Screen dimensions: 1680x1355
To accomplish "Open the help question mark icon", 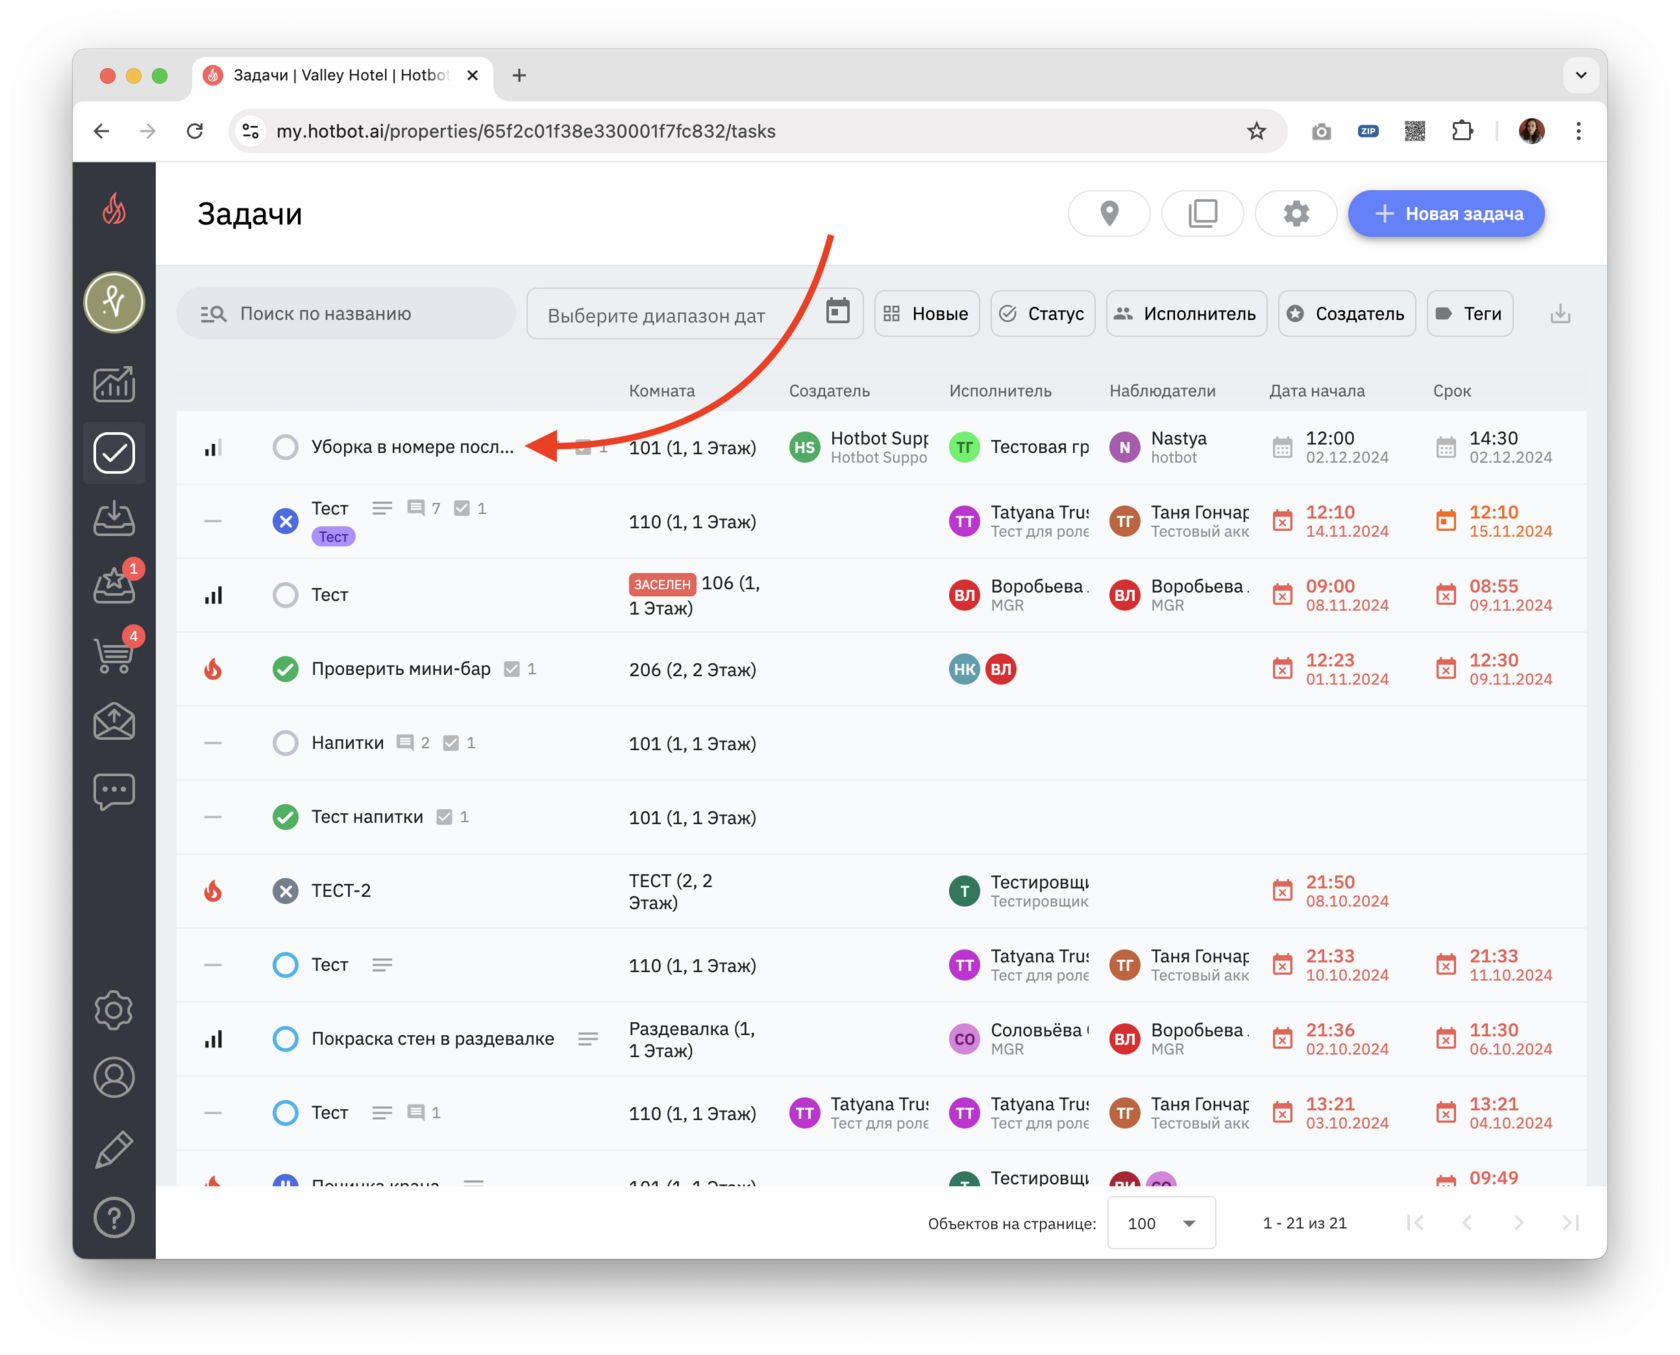I will point(114,1218).
